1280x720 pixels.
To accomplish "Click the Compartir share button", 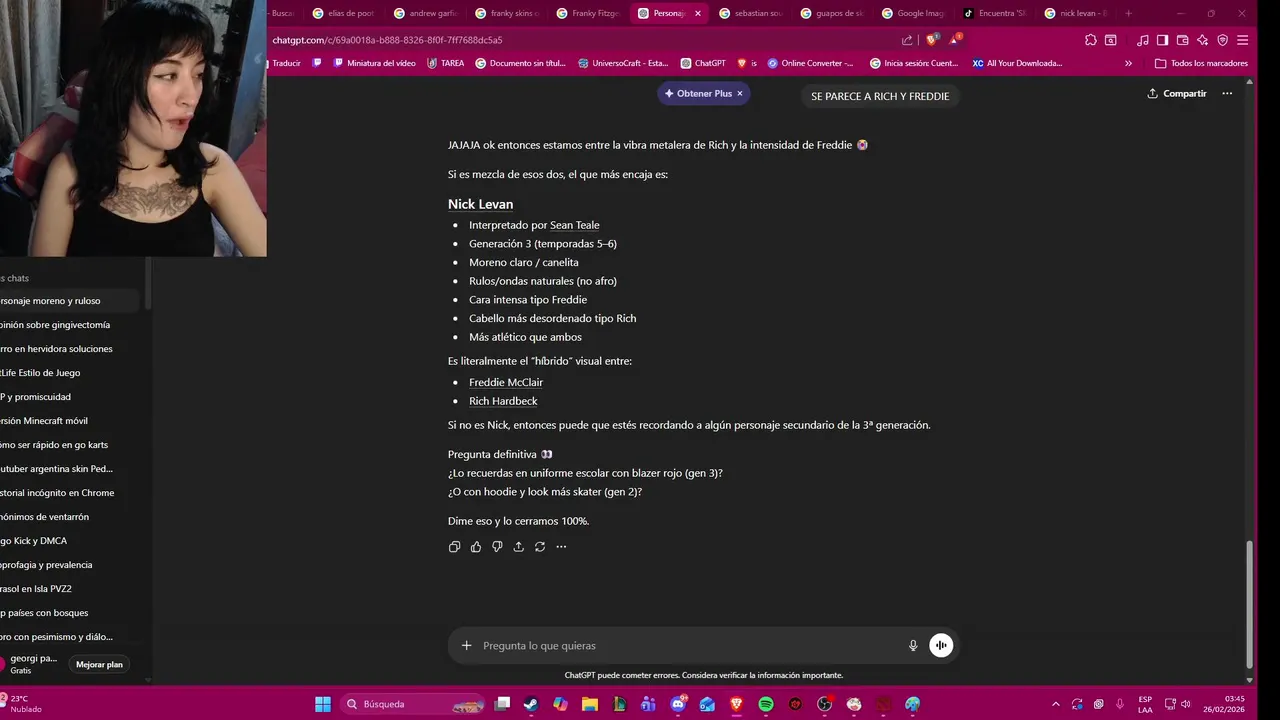I will (x=1177, y=93).
